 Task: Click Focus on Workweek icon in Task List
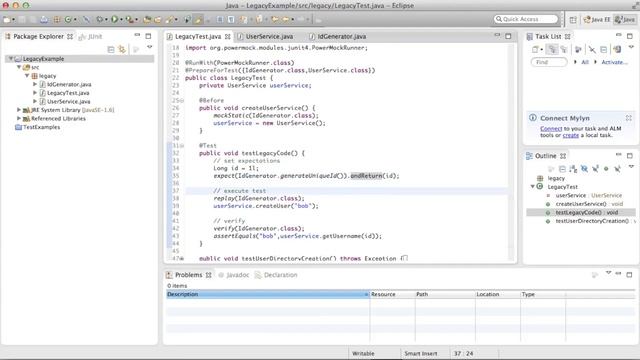click(x=578, y=50)
